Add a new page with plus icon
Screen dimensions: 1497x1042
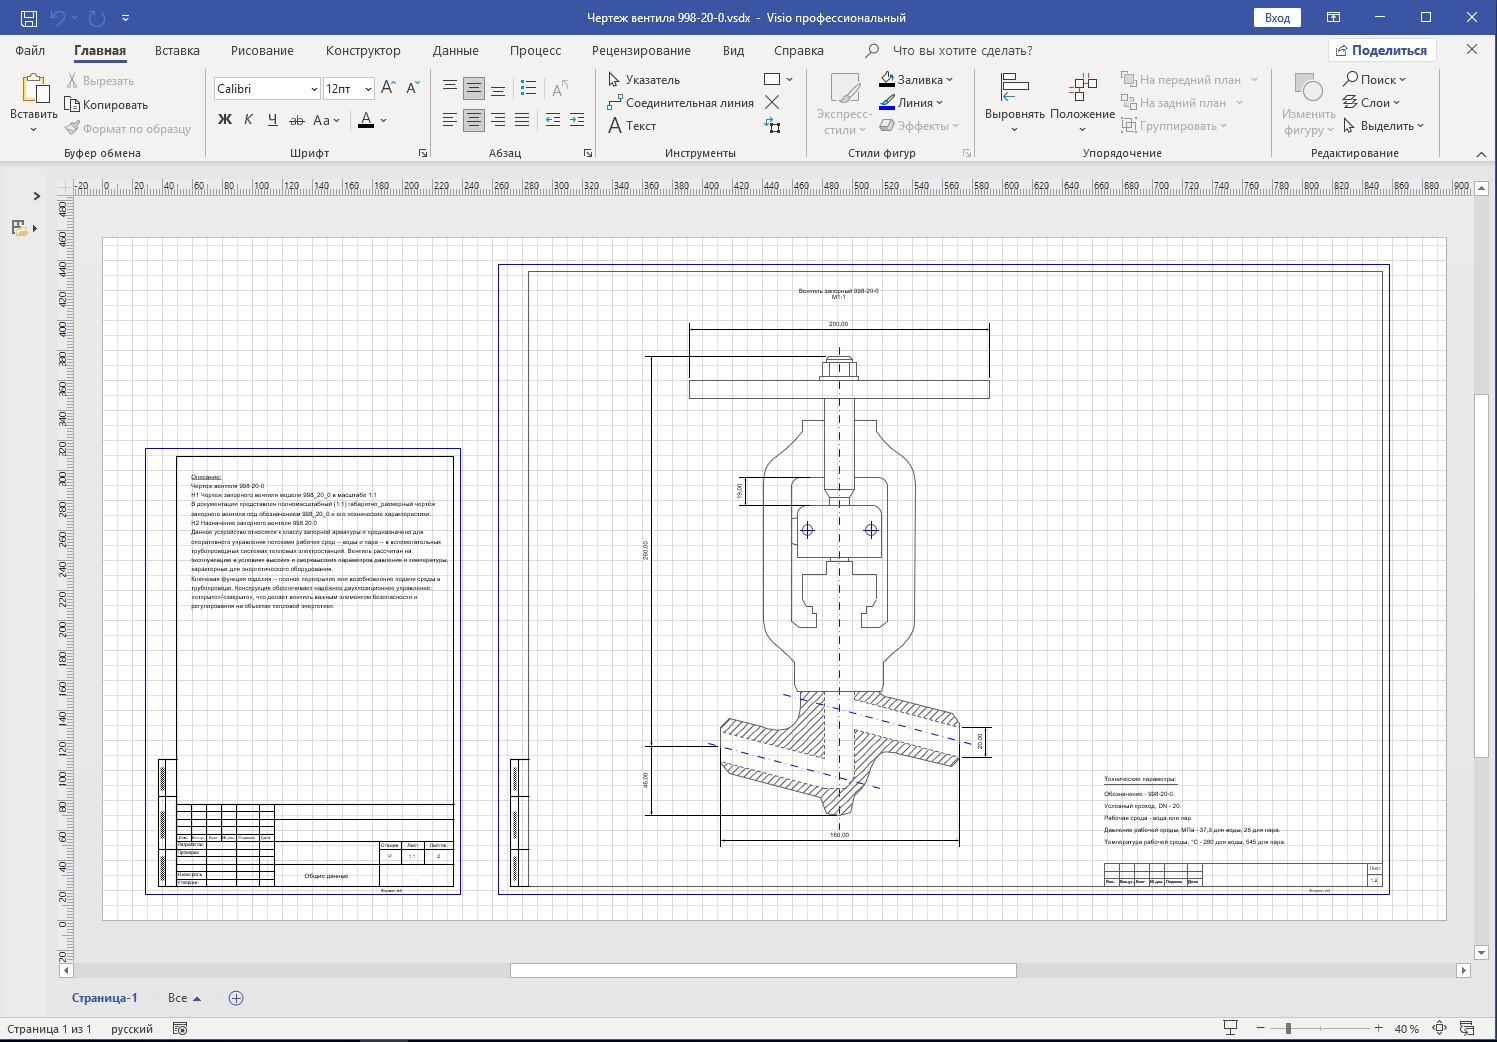[236, 998]
